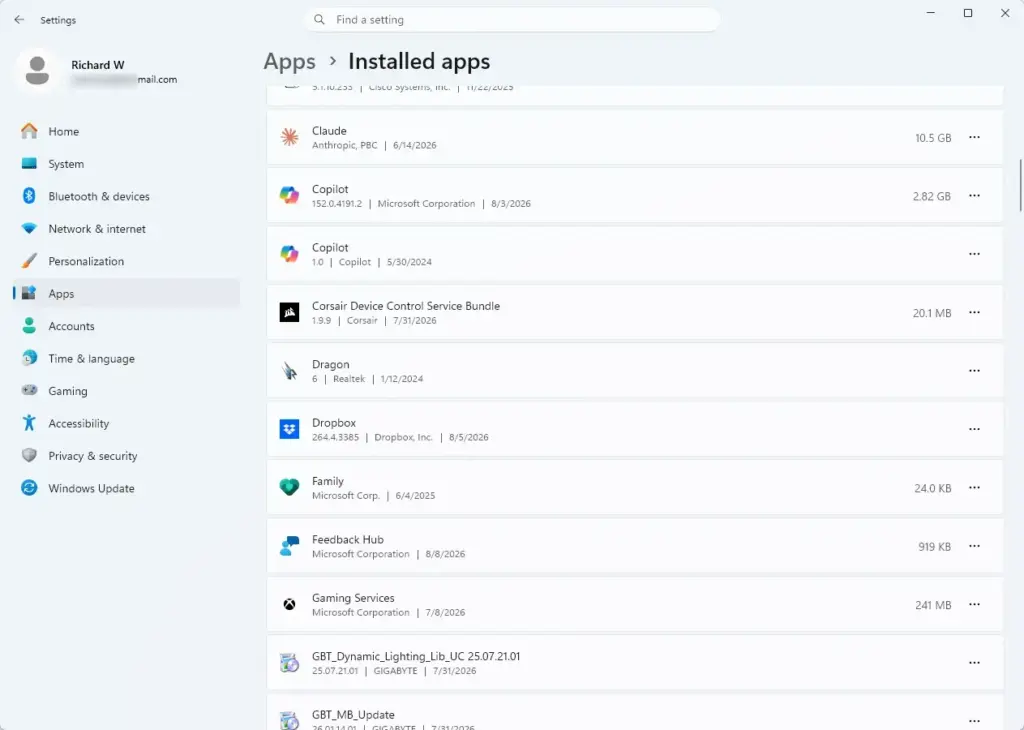Viewport: 1024px width, 730px height.
Task: Click the 241 MB size value
Action: (933, 605)
